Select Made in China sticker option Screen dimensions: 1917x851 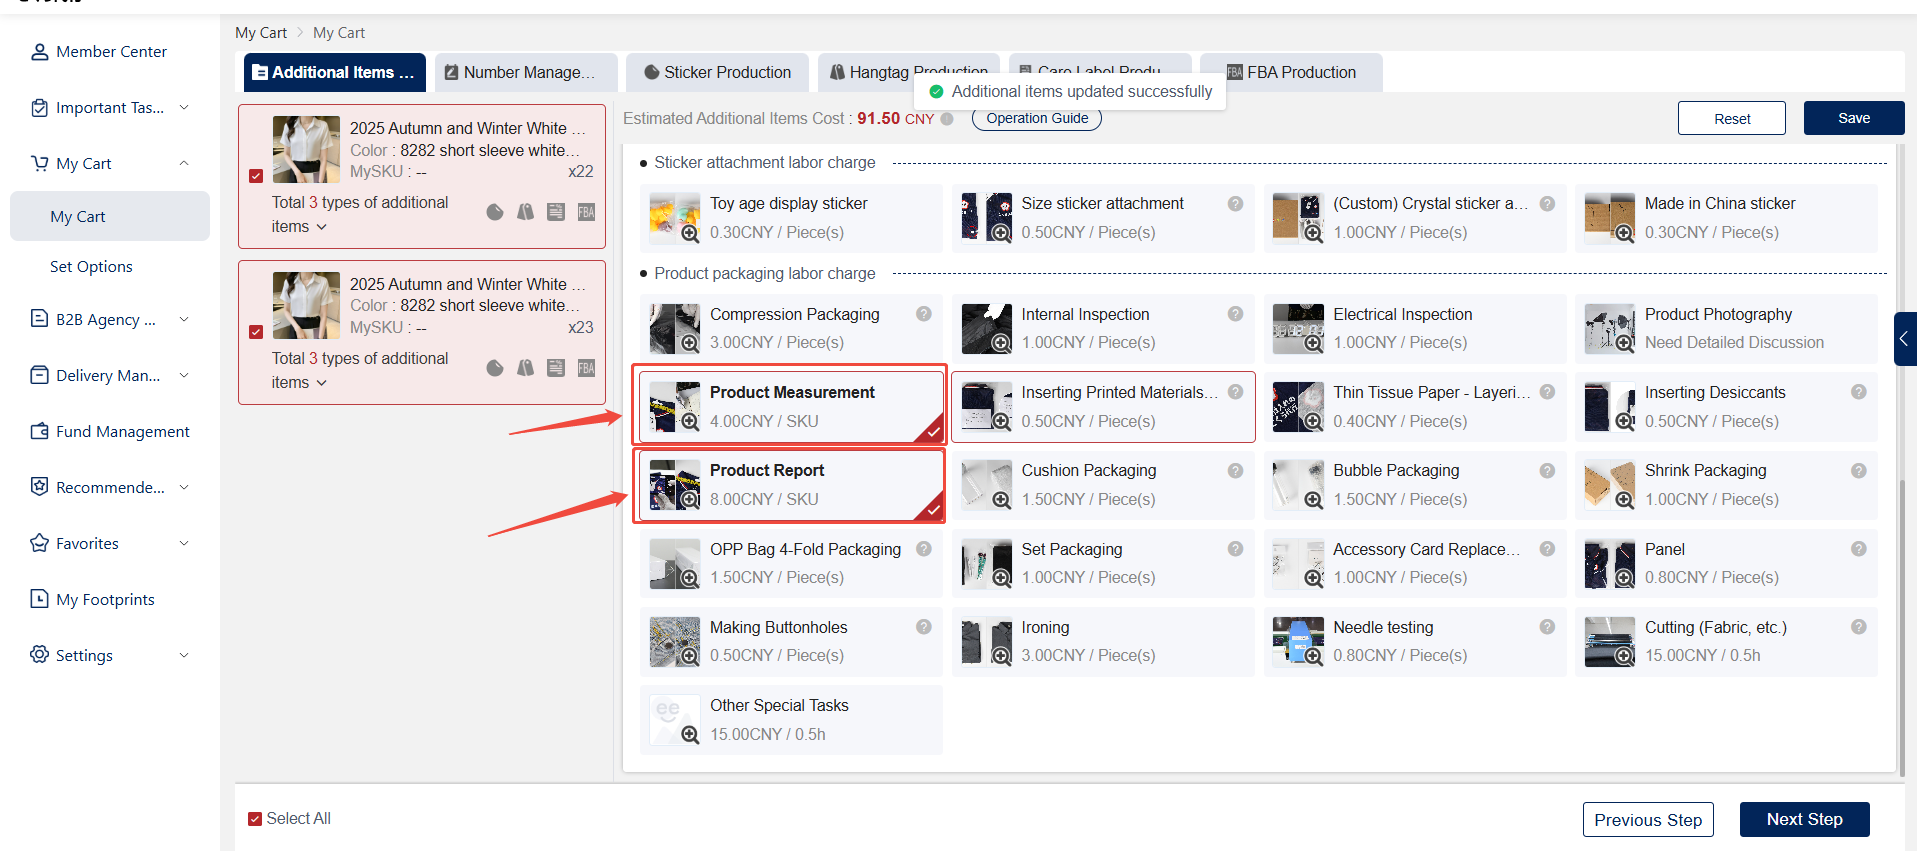(x=1726, y=218)
